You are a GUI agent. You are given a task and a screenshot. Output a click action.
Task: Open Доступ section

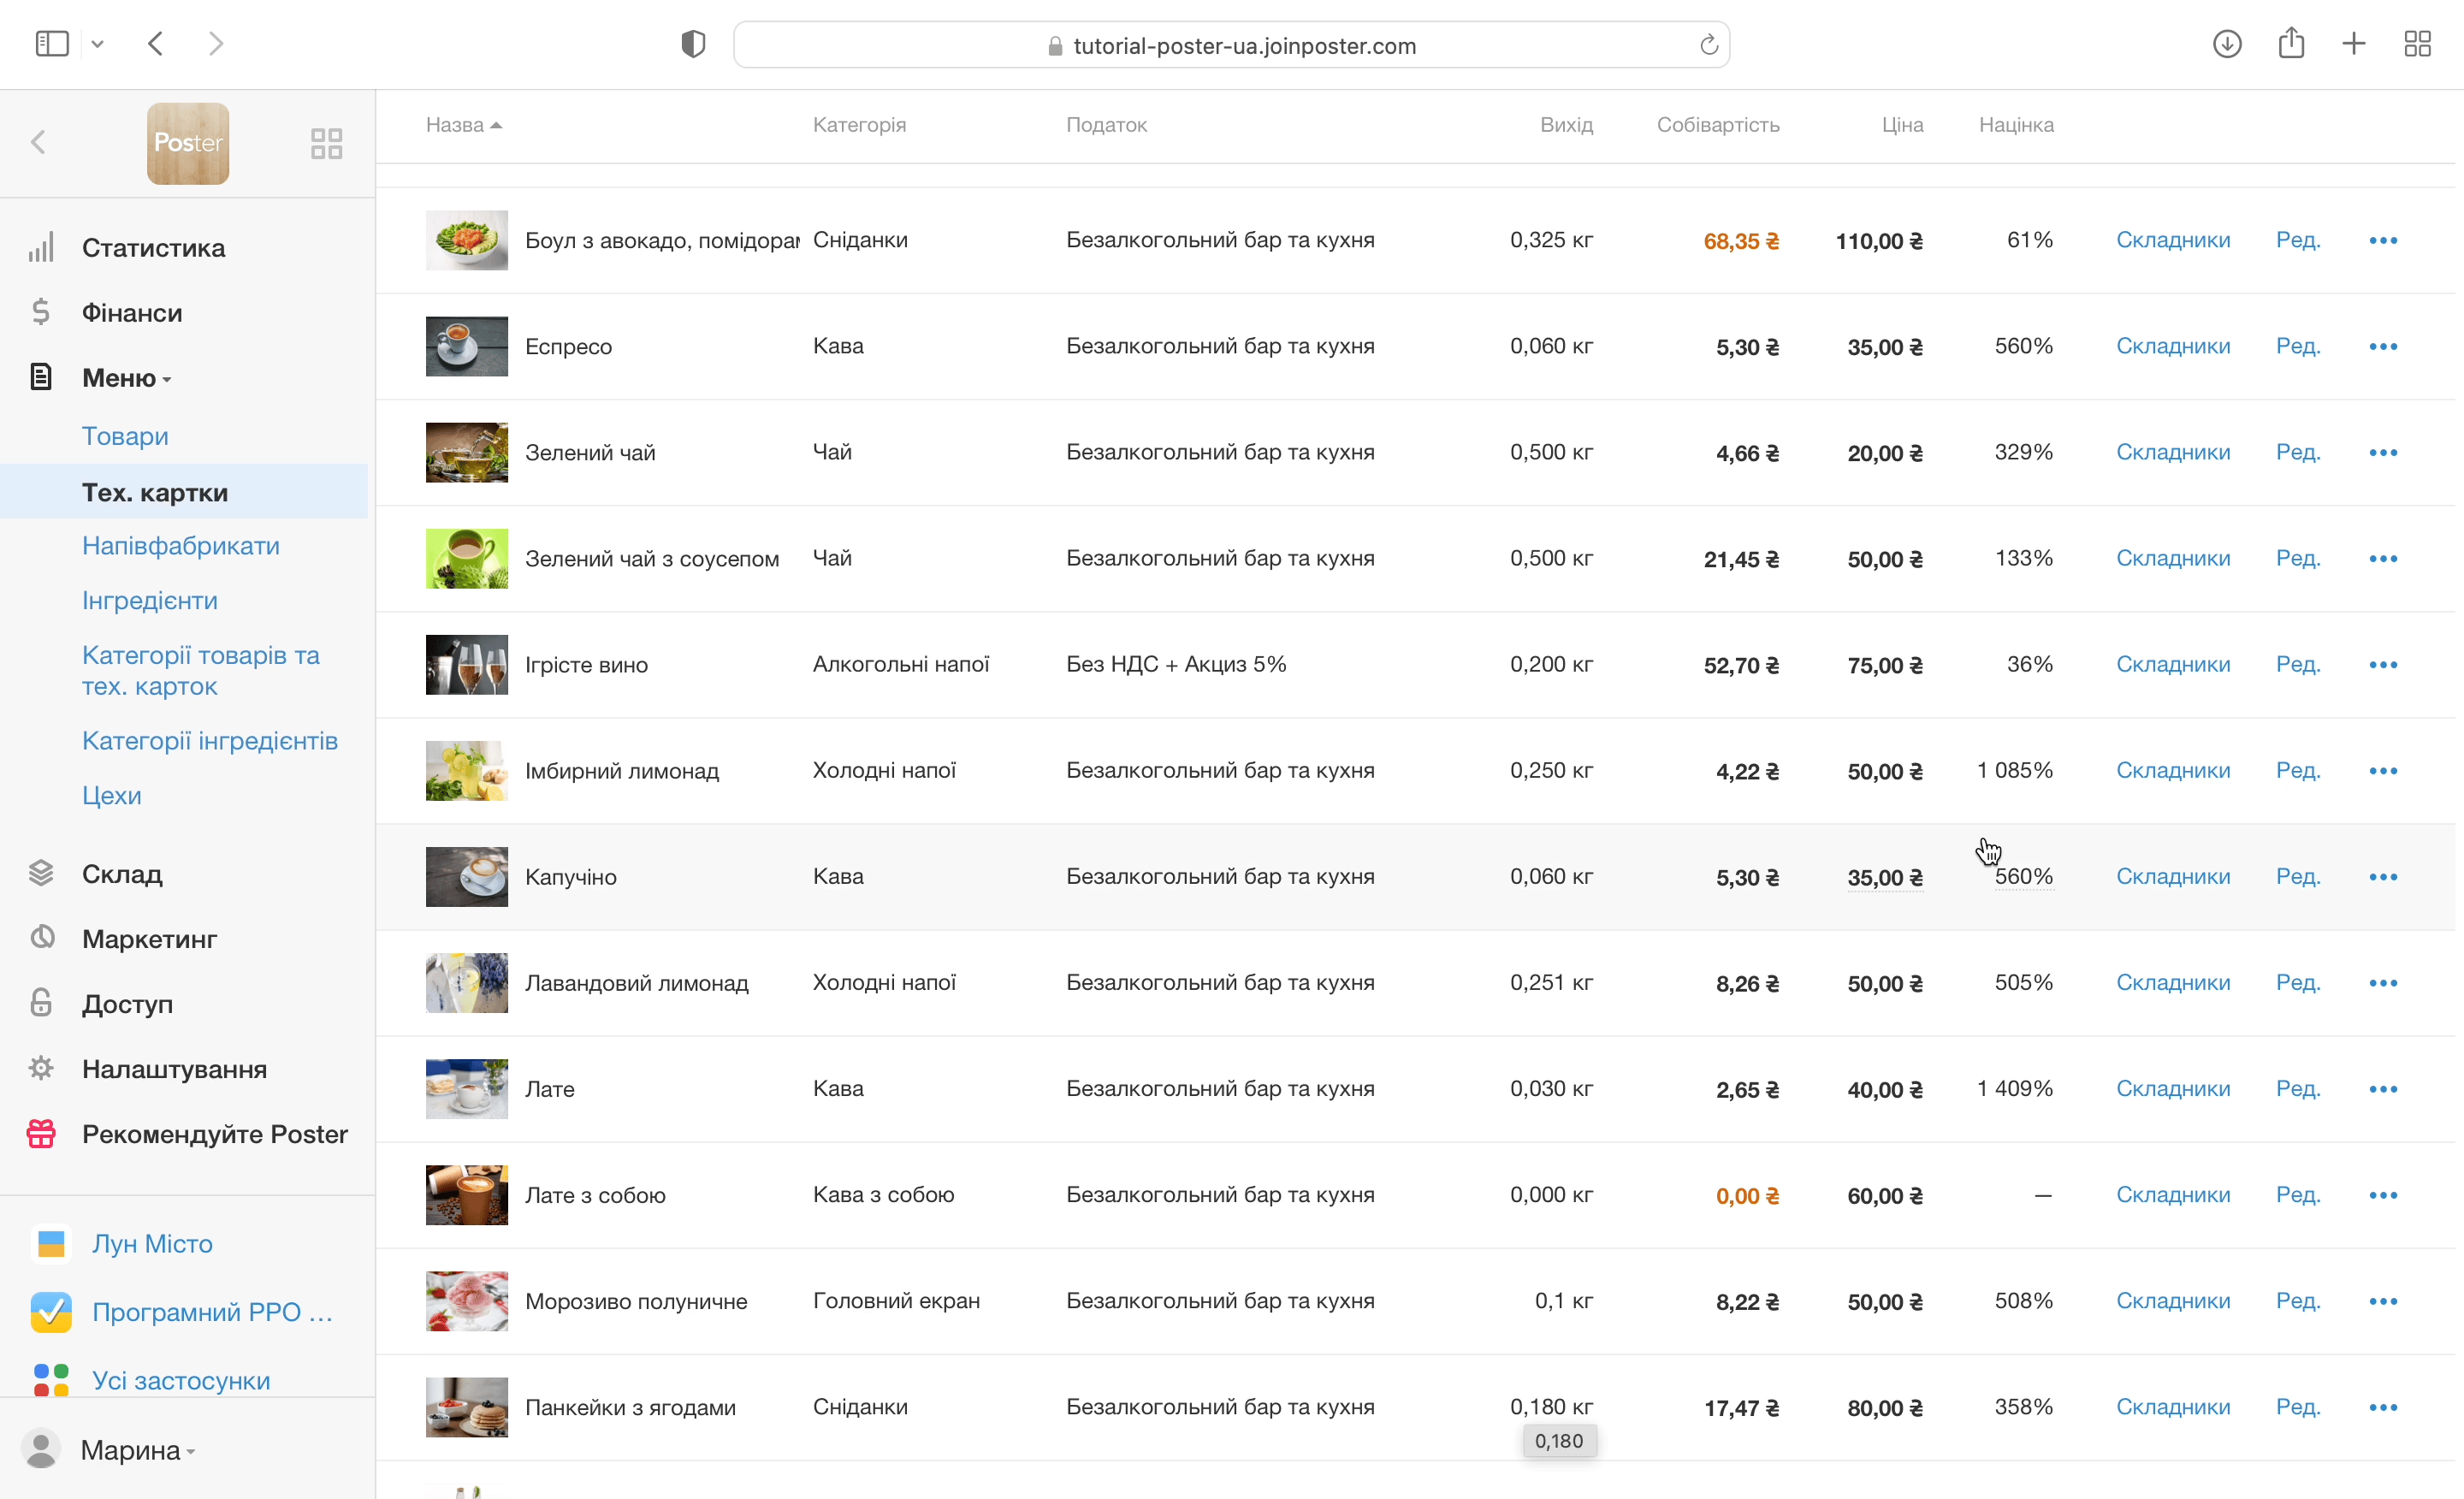127,1004
